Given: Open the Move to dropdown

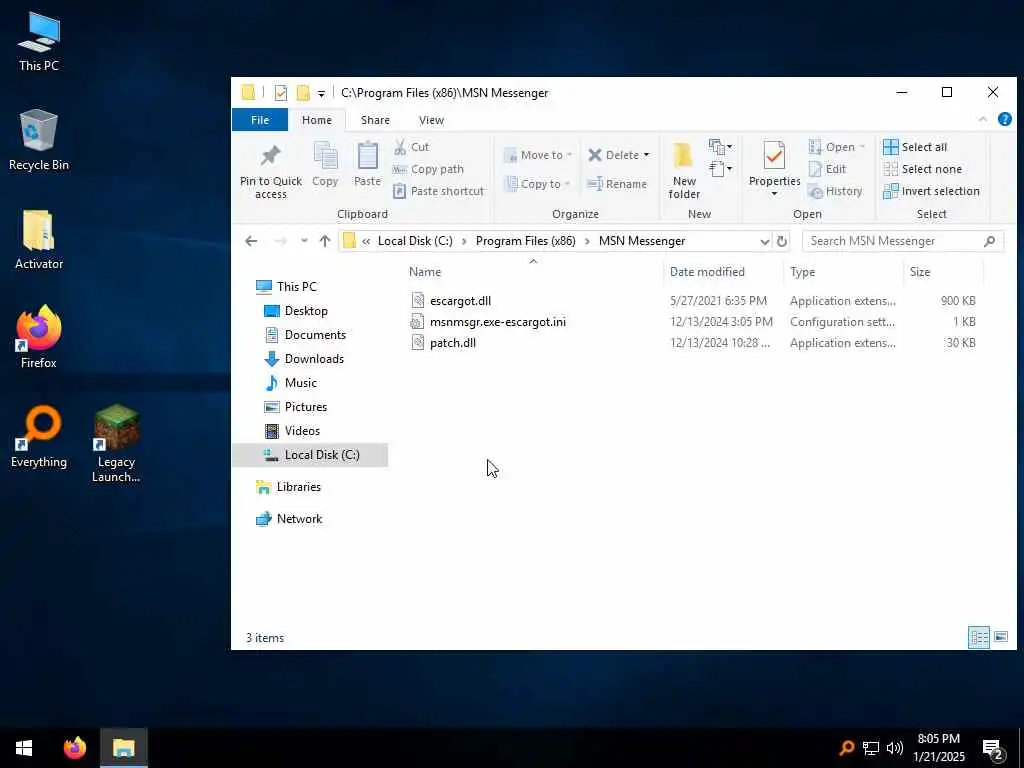Looking at the screenshot, I should click(x=538, y=155).
